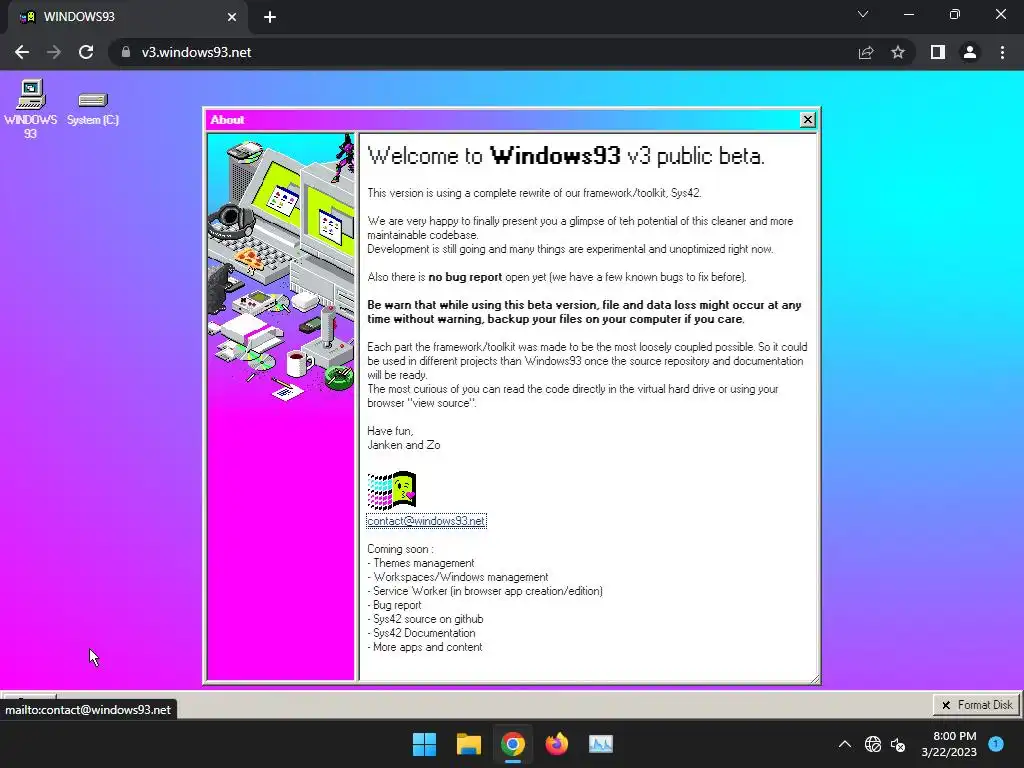Open the chart monitor app in taskbar
Viewport: 1024px width, 768px height.
coord(601,744)
